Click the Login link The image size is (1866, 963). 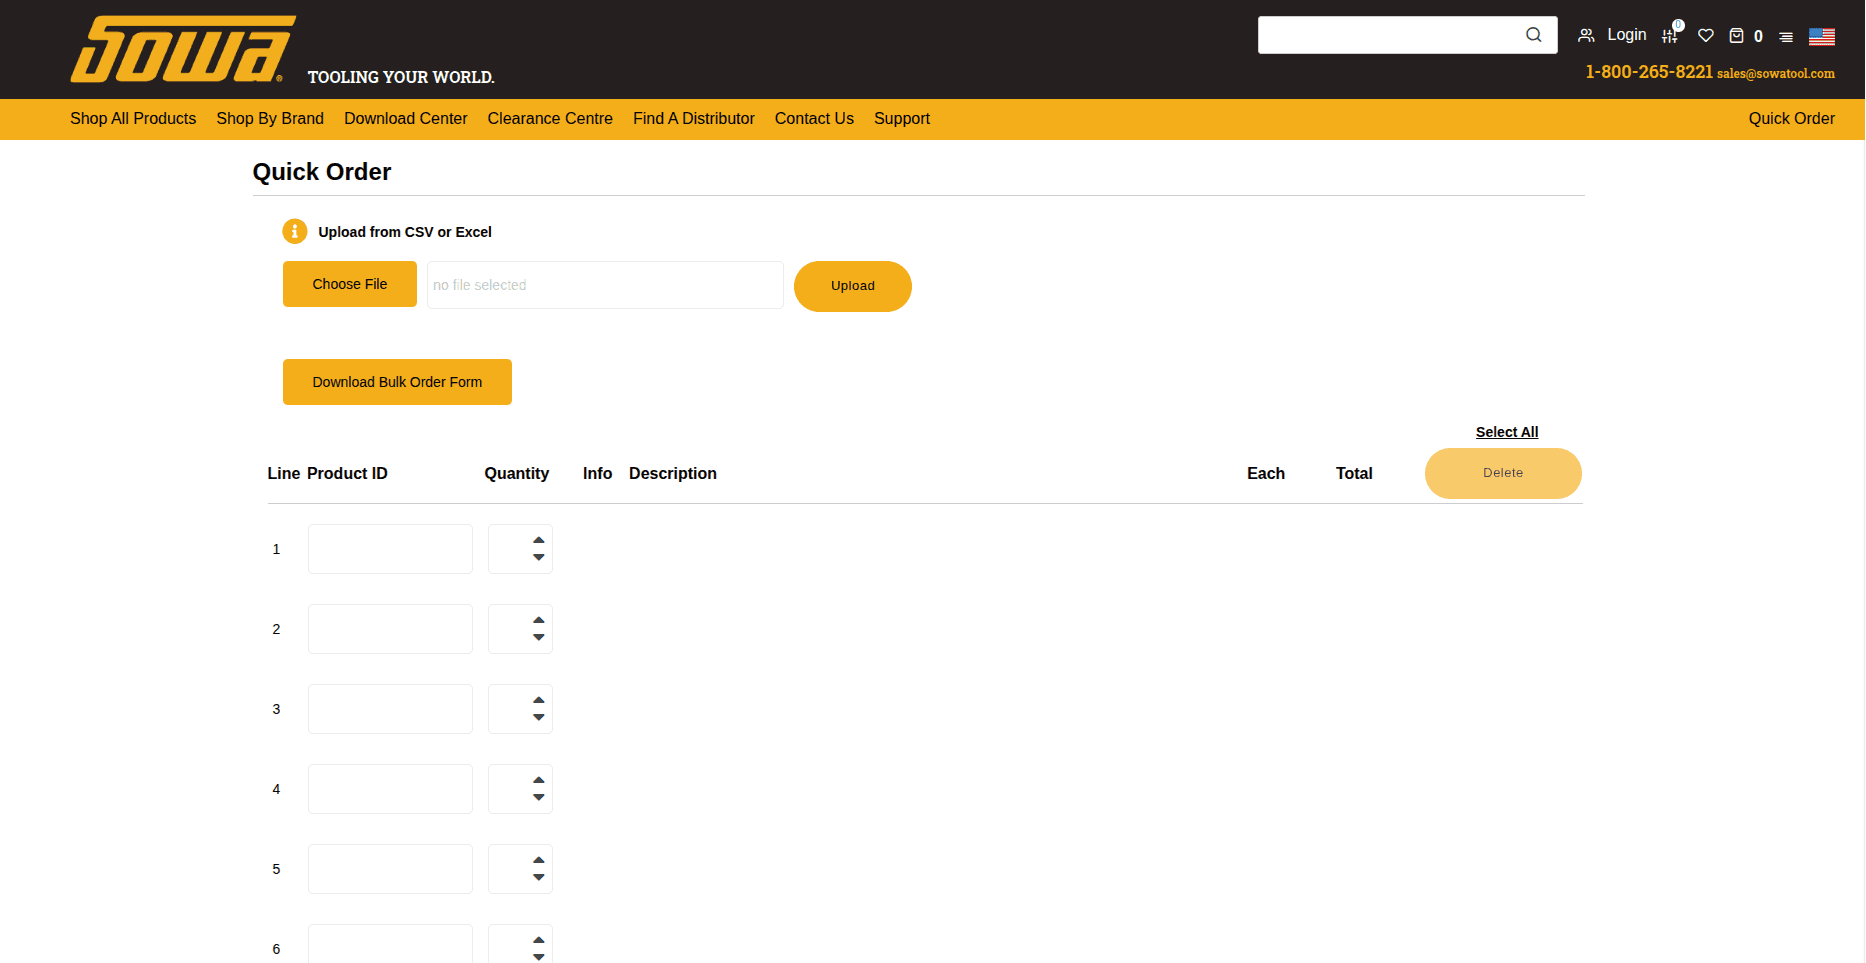(1627, 35)
